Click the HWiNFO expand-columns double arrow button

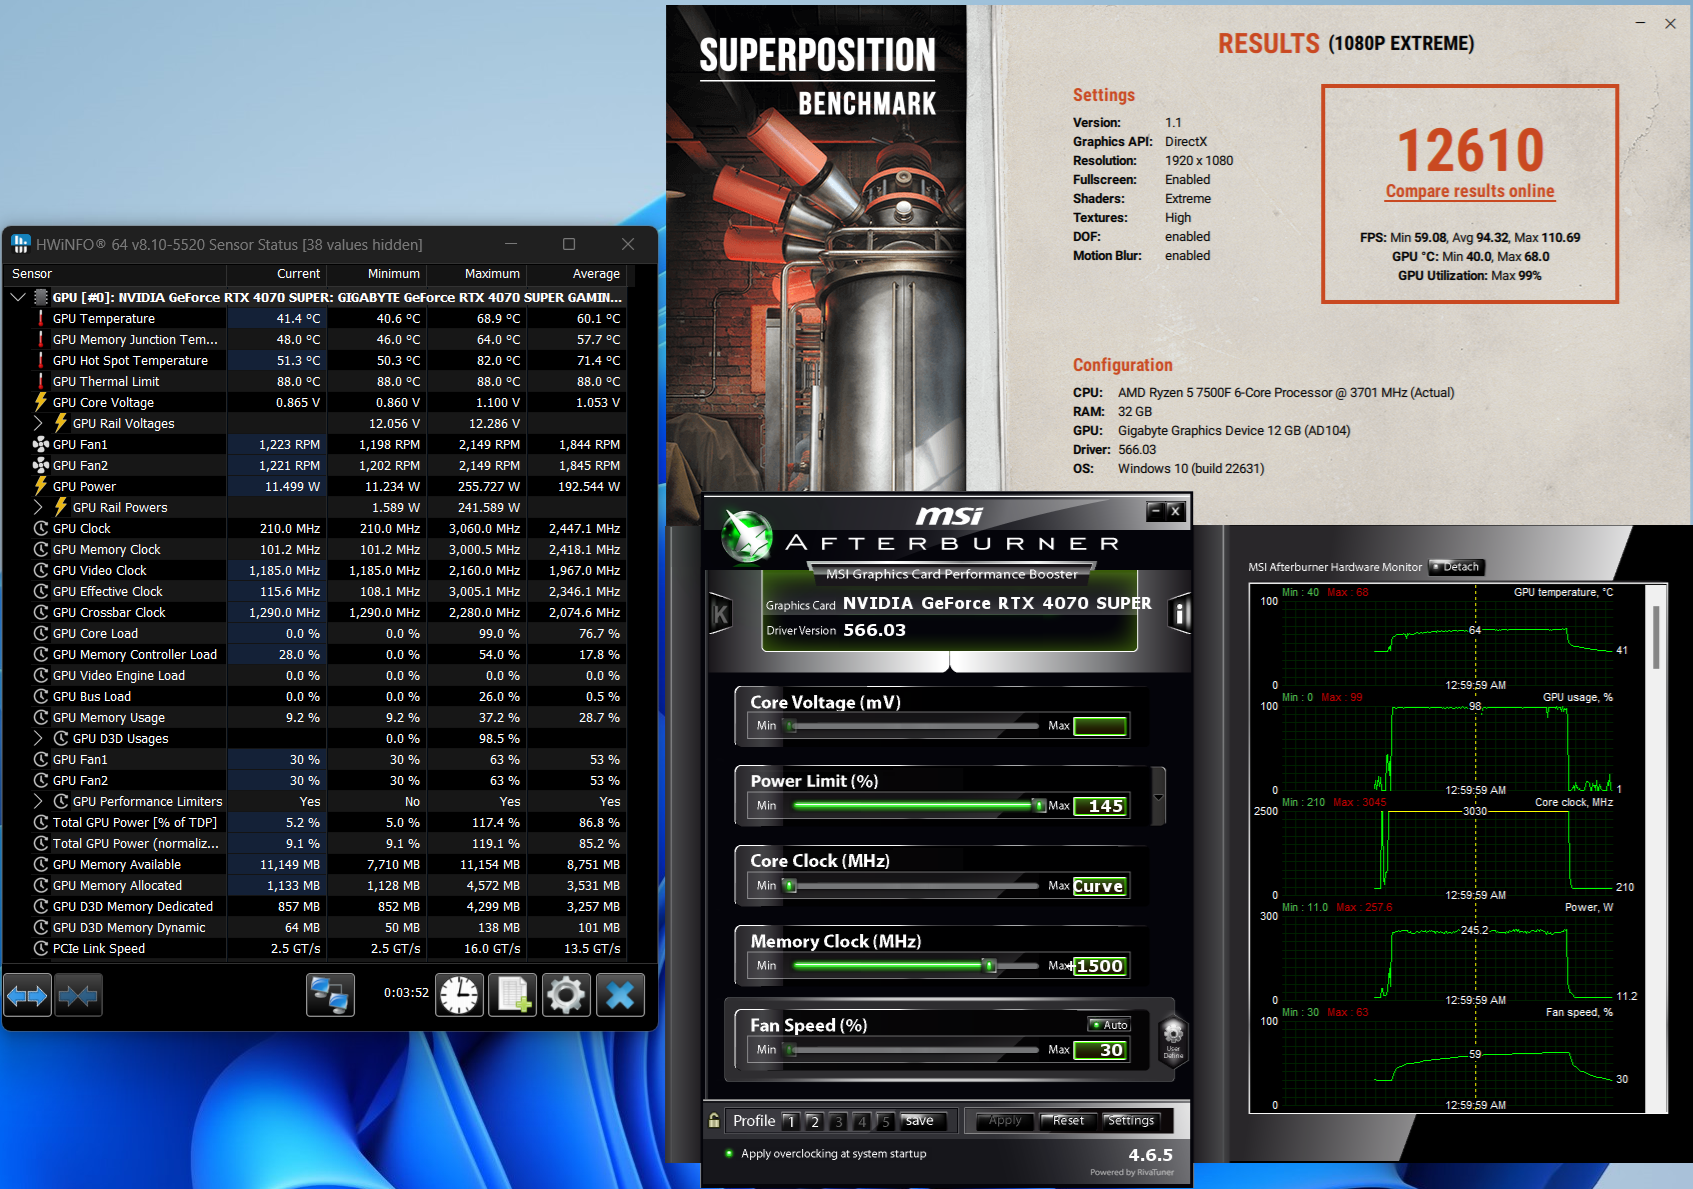tap(27, 995)
